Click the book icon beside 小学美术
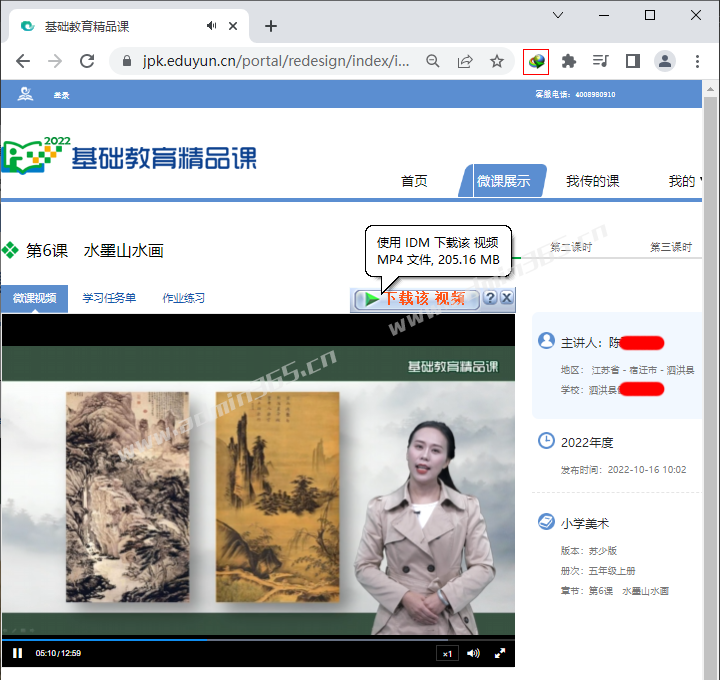The width and height of the screenshot is (720, 680). [x=546, y=522]
